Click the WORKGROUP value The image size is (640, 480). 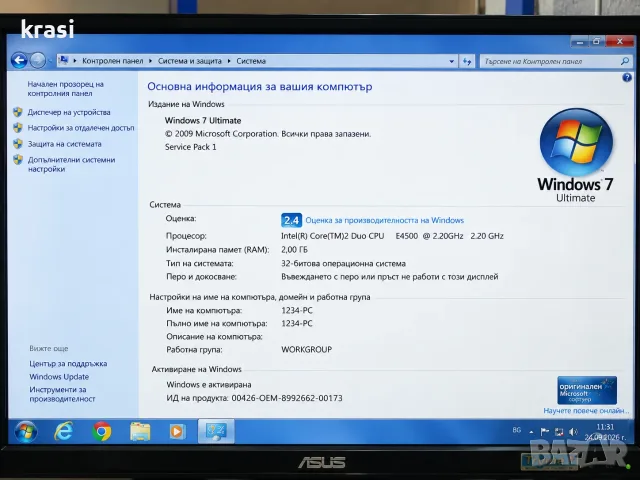(x=307, y=350)
